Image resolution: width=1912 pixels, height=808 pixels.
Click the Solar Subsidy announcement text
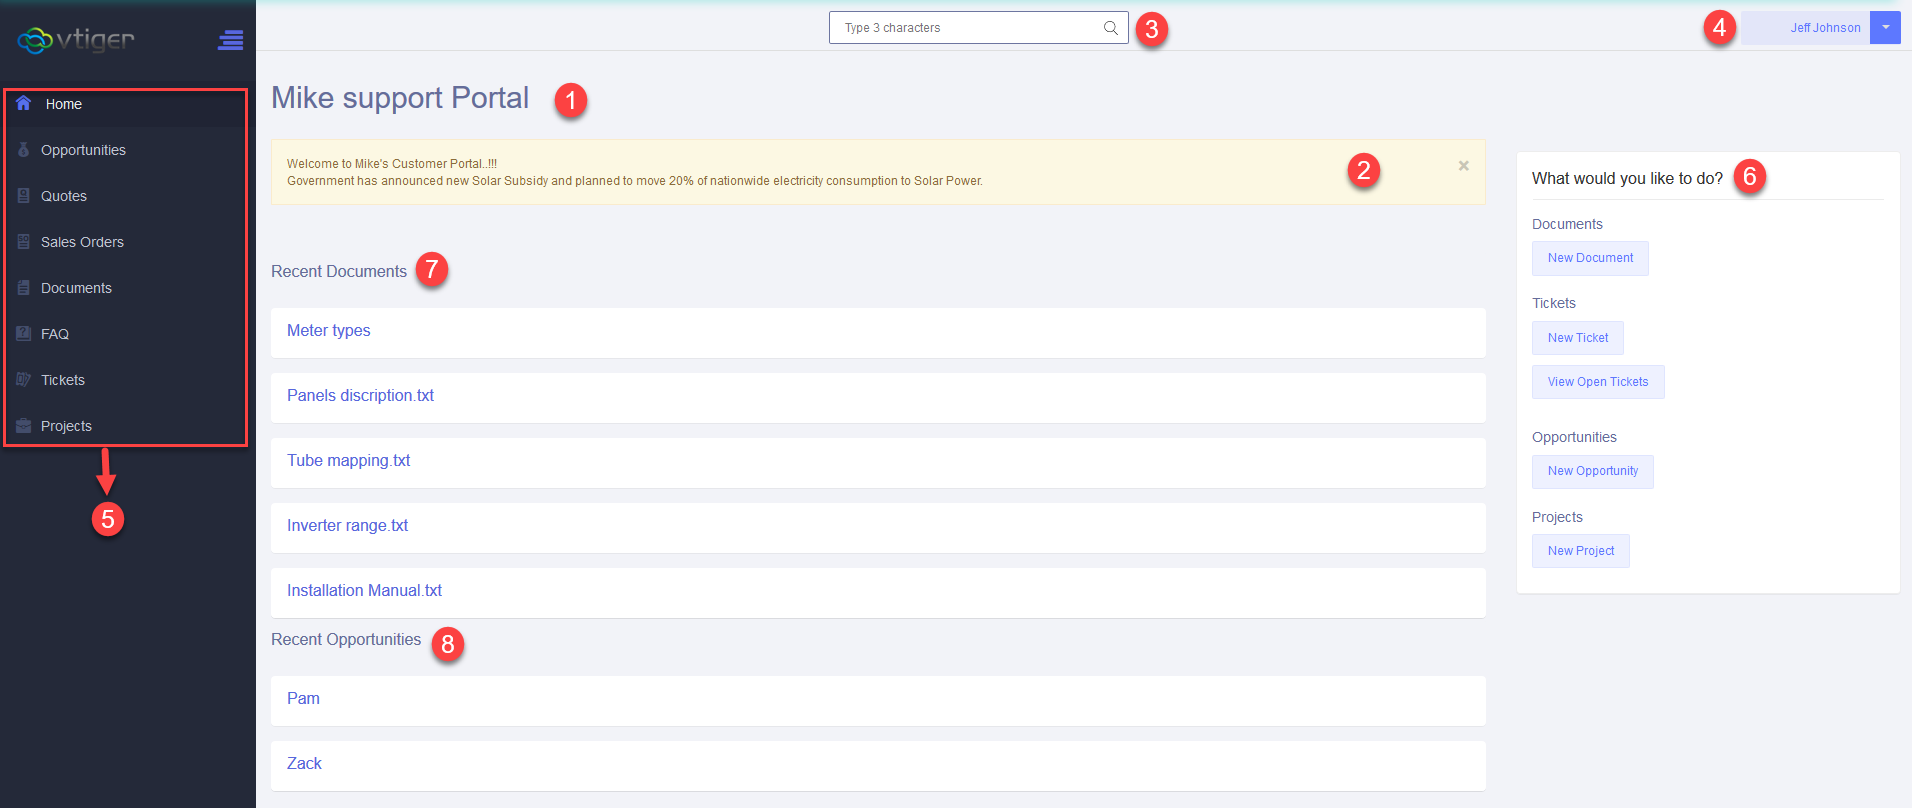click(x=635, y=181)
